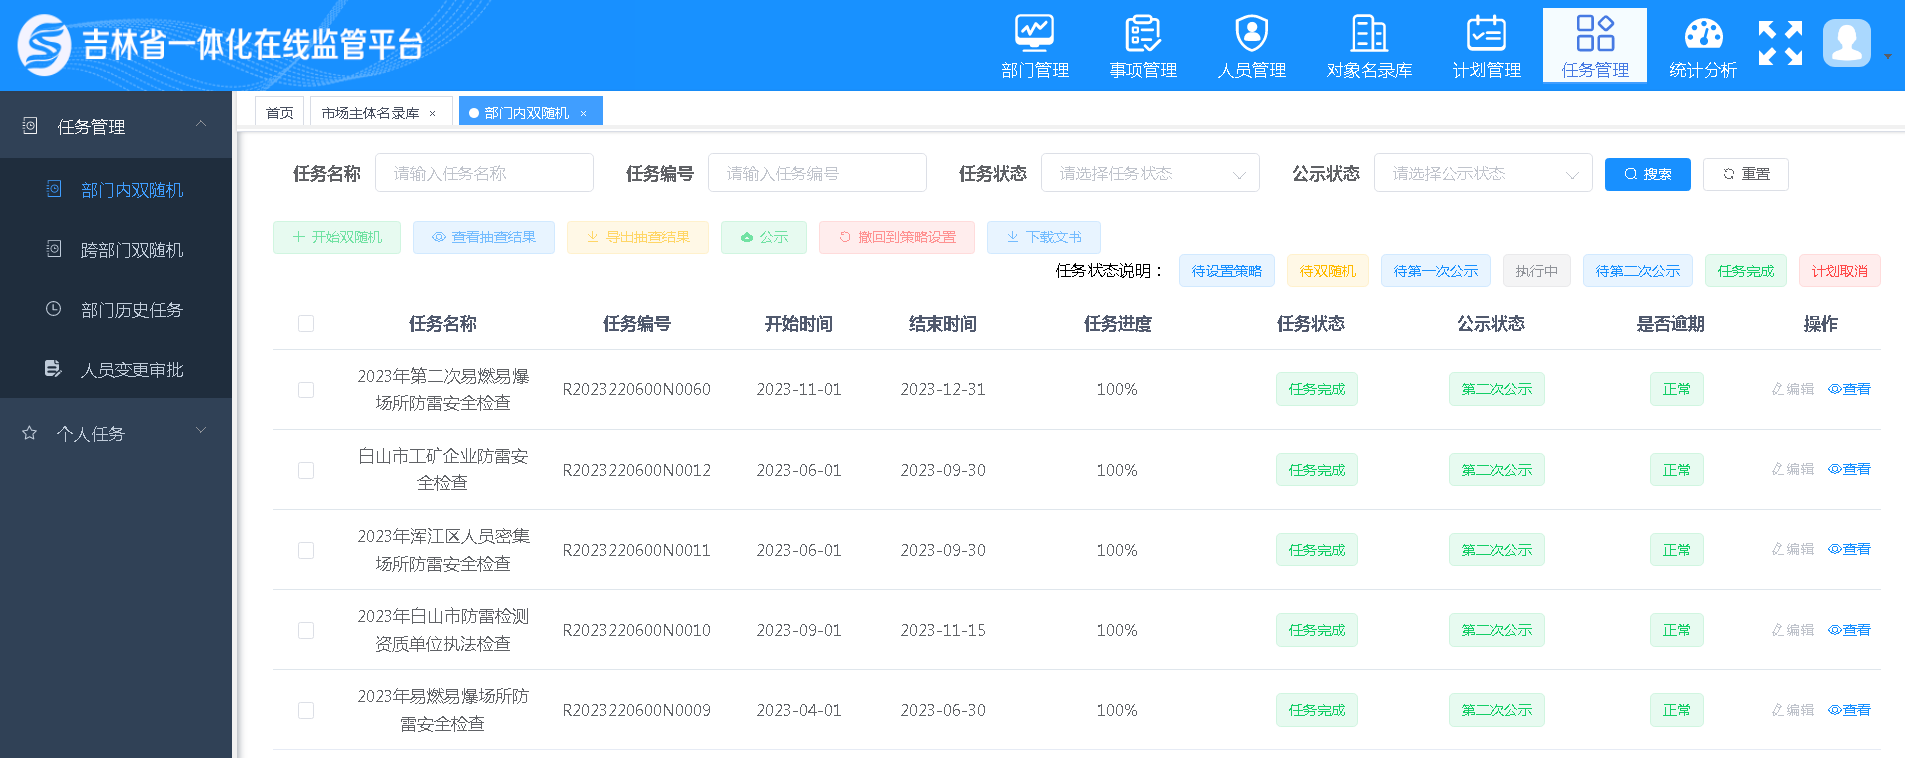Click the user avatar icon
This screenshot has width=1905, height=758.
(x=1846, y=43)
